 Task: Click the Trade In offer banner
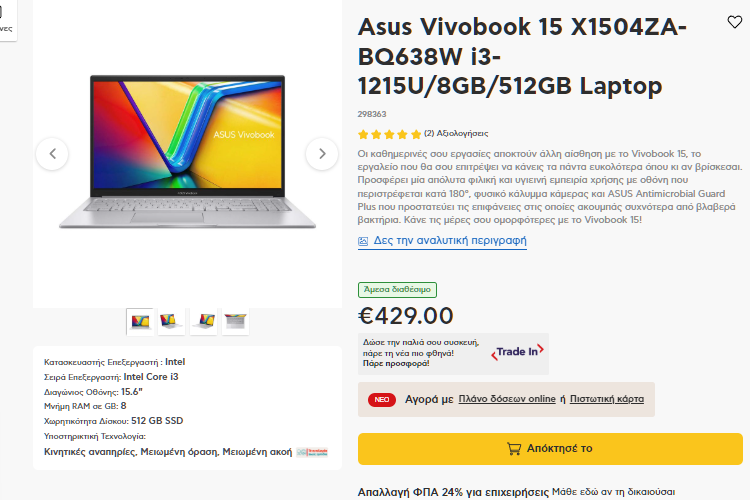(x=453, y=353)
